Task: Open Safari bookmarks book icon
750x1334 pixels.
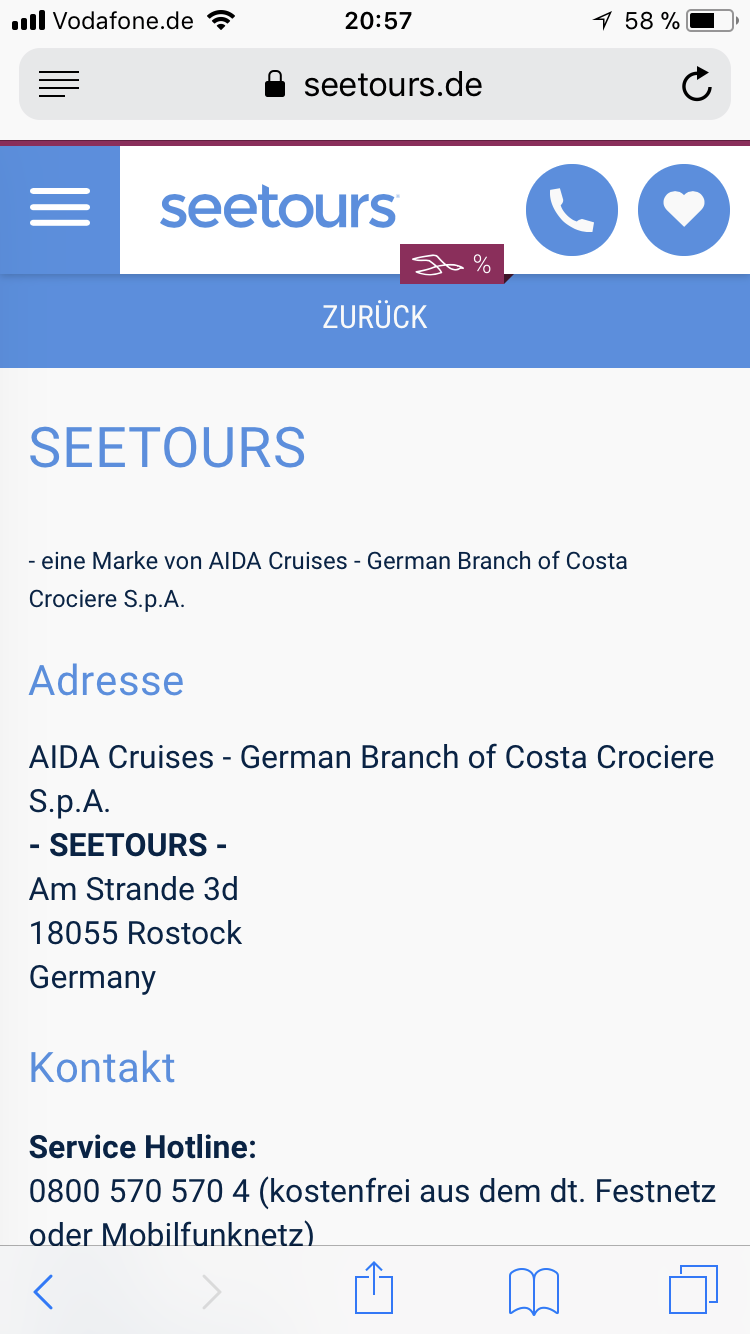Action: pyautogui.click(x=534, y=1291)
